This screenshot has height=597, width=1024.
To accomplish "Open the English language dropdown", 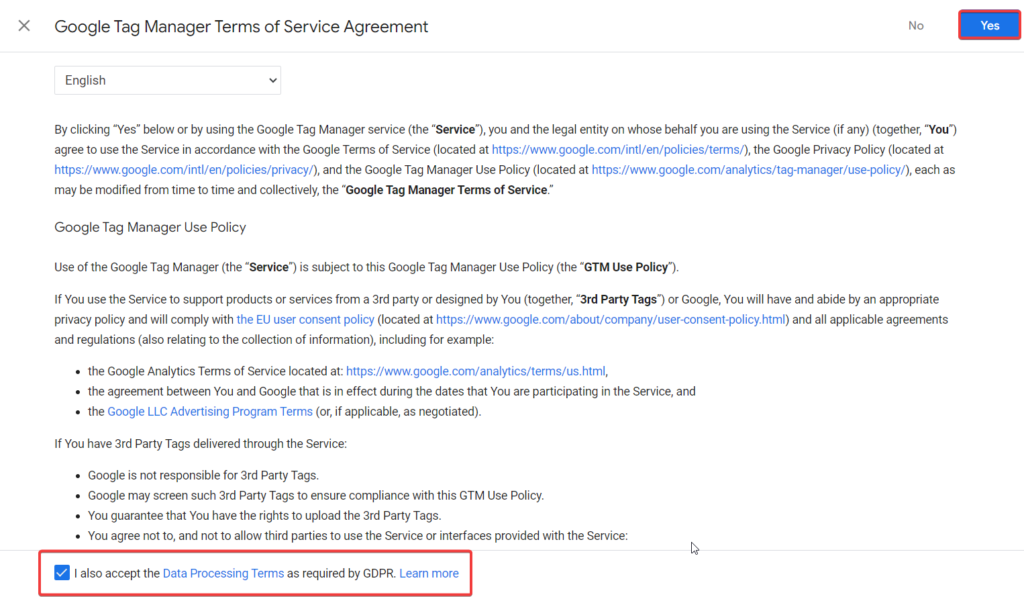I will coord(167,80).
